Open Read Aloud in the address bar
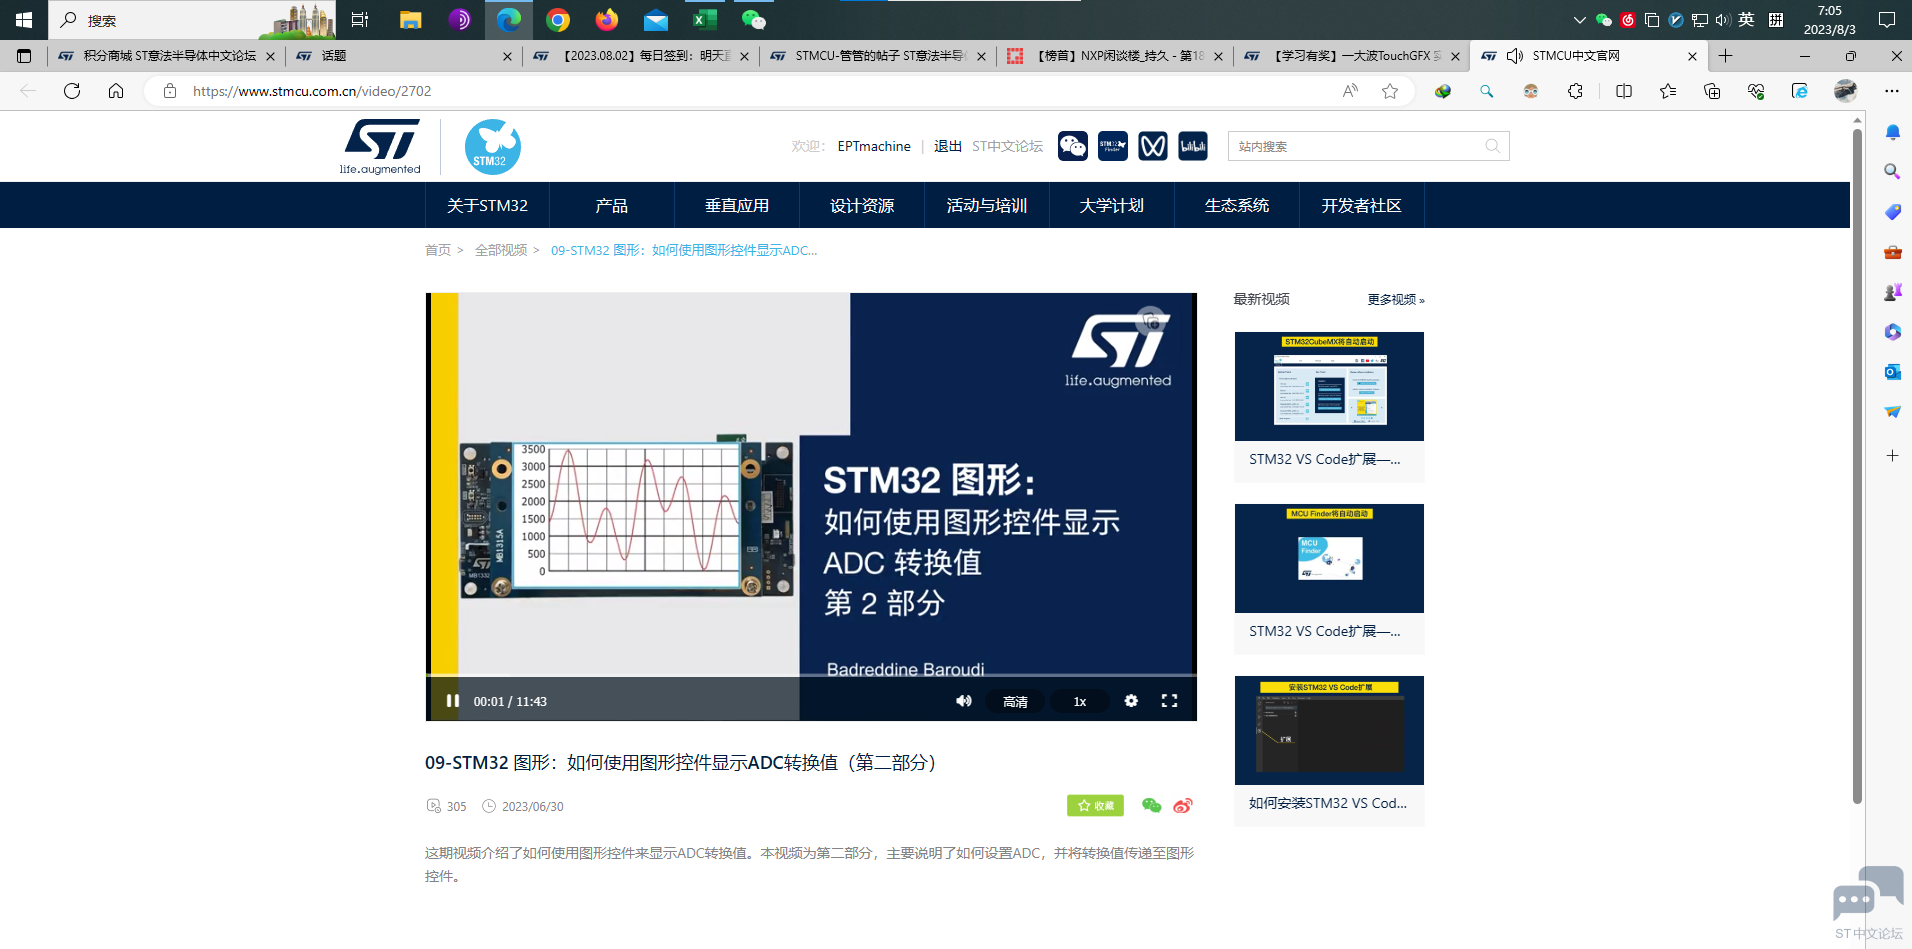This screenshot has height=949, width=1912. click(1350, 91)
